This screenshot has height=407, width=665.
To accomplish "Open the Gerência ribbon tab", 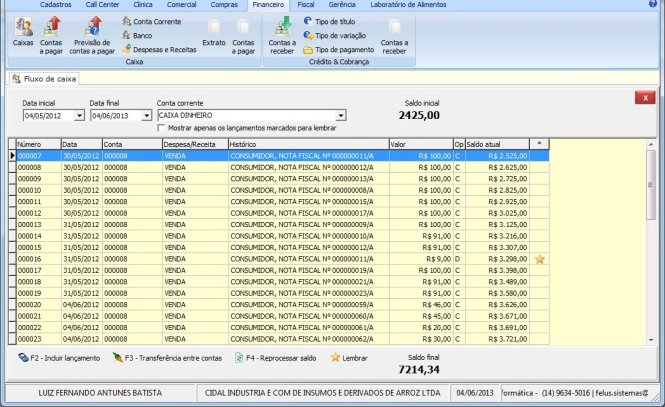I will pos(342,5).
